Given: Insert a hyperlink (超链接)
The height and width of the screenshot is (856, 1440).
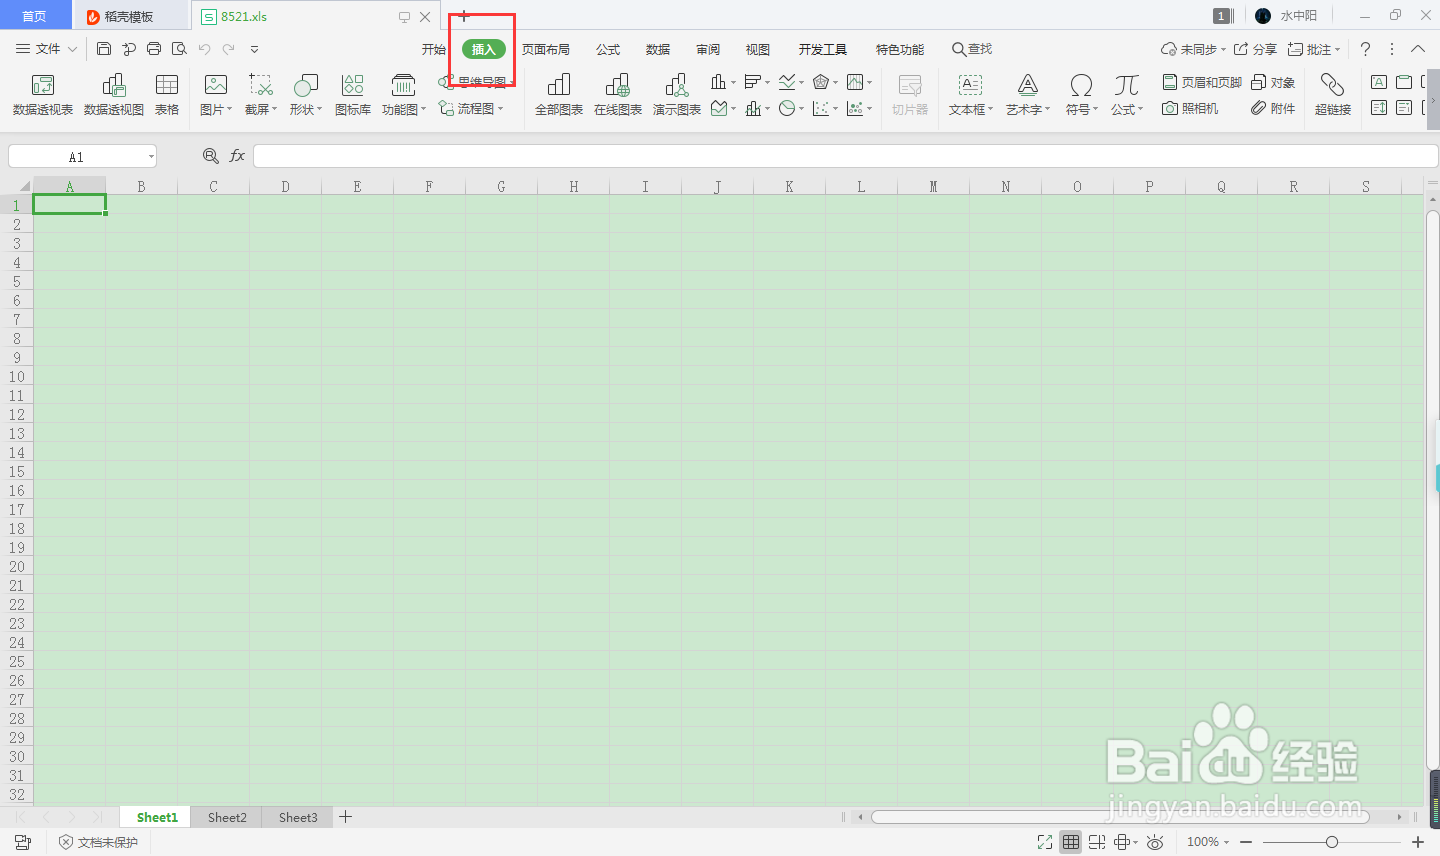Looking at the screenshot, I should (1333, 95).
